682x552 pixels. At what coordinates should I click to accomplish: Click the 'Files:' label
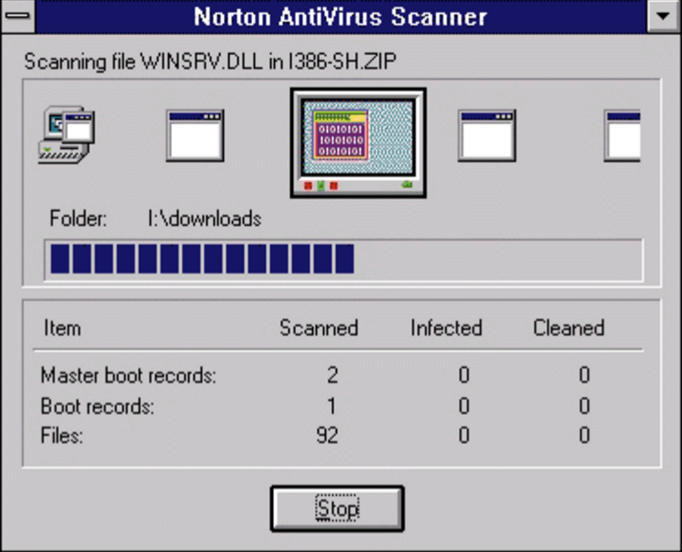pos(62,435)
